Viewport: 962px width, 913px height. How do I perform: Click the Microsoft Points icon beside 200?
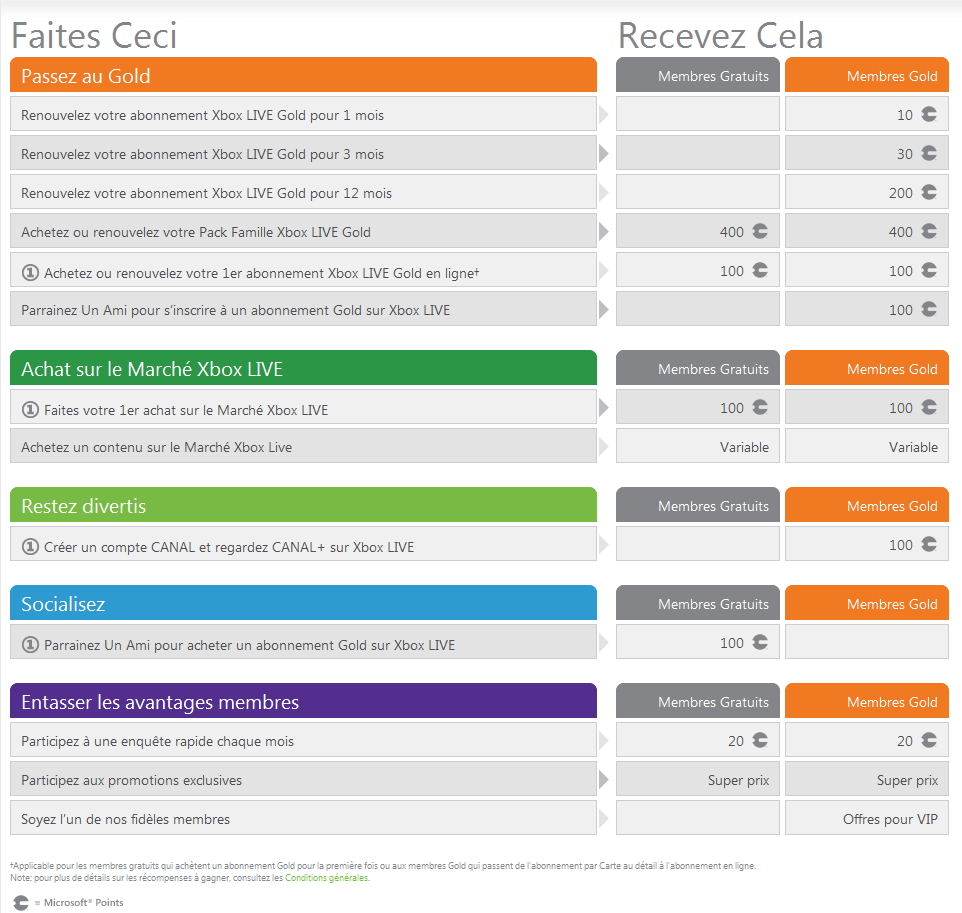[x=929, y=192]
